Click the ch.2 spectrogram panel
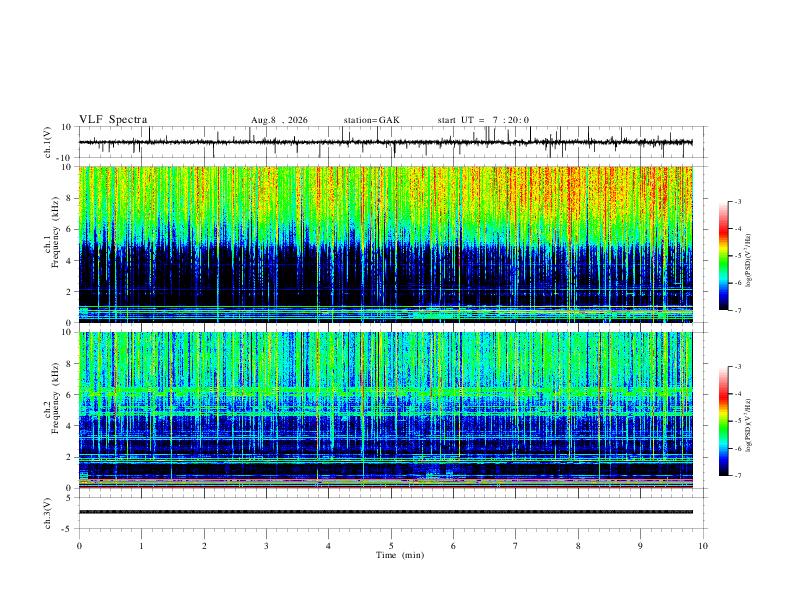Viewport: 792px width, 612px height. click(x=385, y=410)
